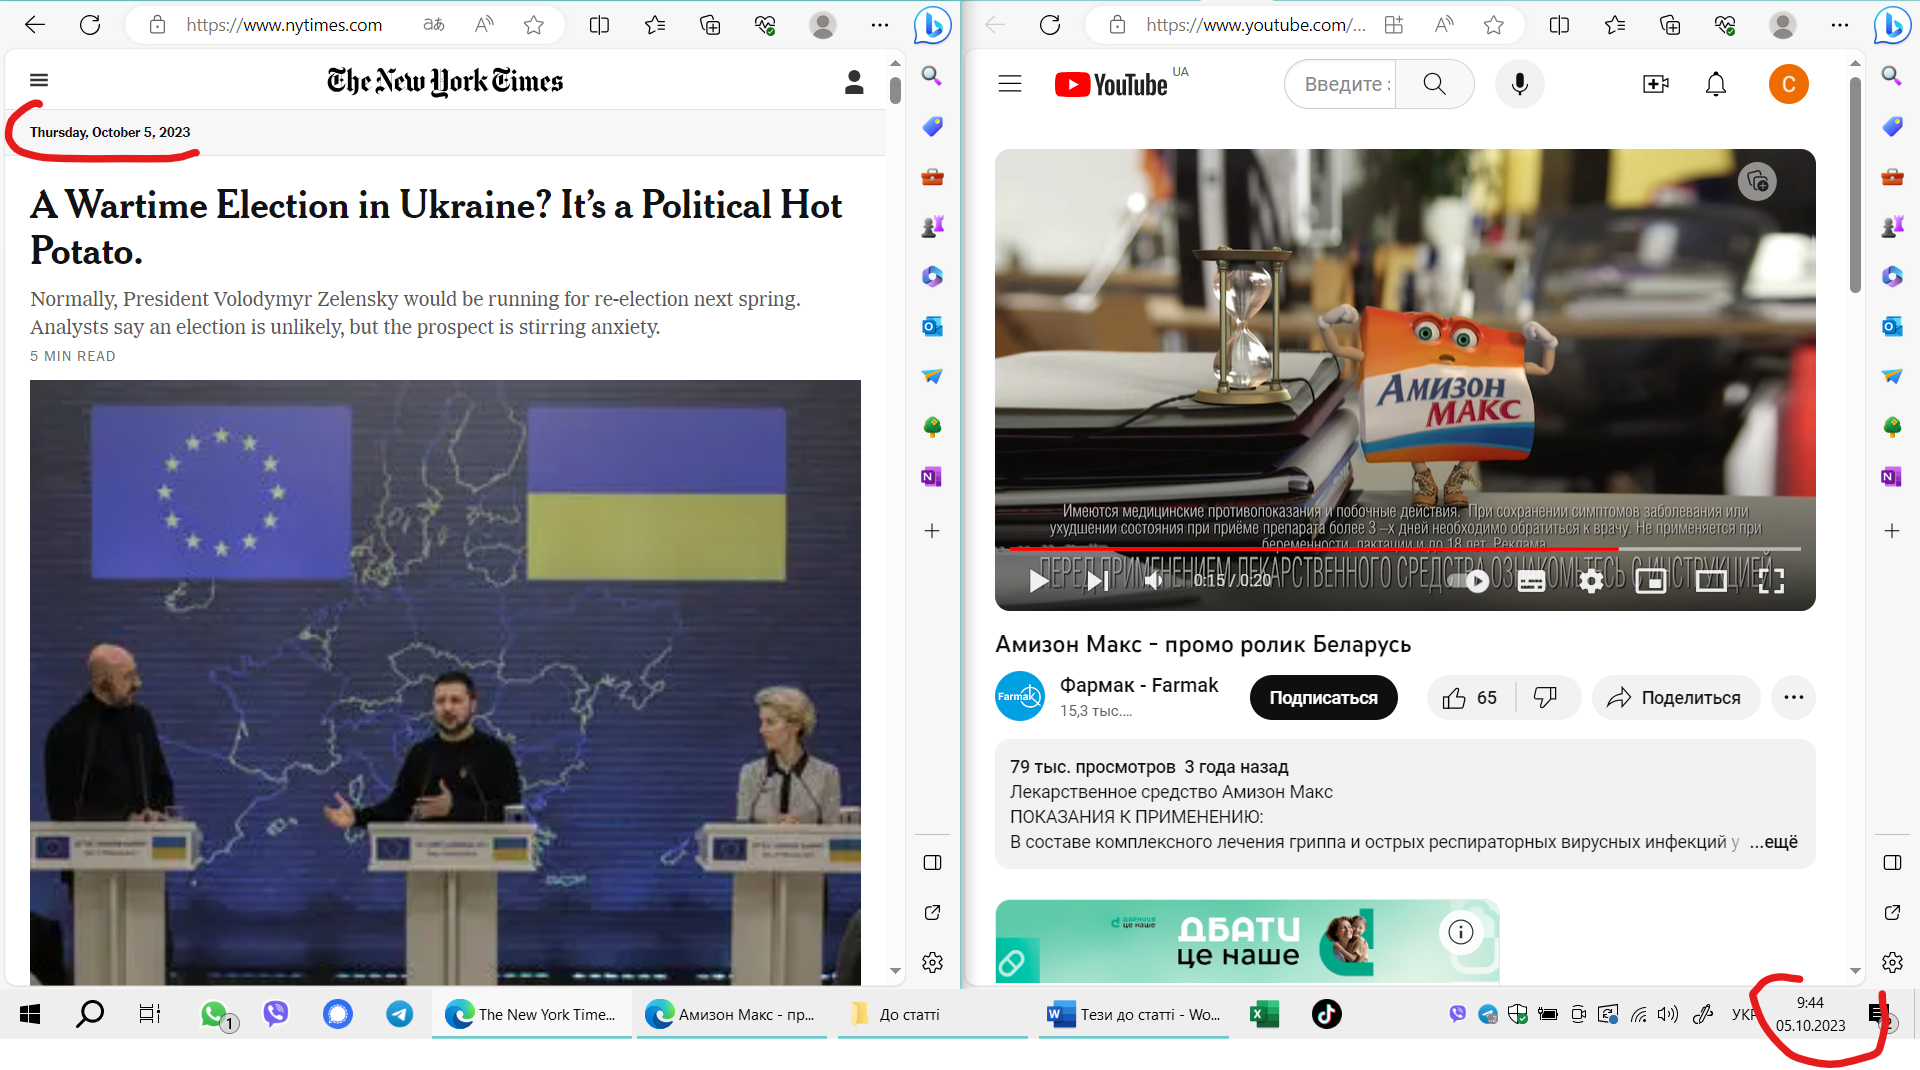Click Поделиться share button
This screenshot has height=1070, width=1920.
click(x=1674, y=698)
